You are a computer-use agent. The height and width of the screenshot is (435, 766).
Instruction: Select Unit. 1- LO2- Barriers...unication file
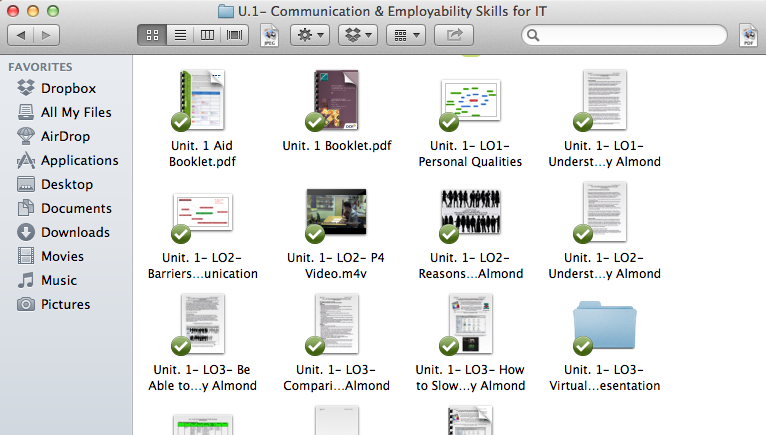[202, 212]
